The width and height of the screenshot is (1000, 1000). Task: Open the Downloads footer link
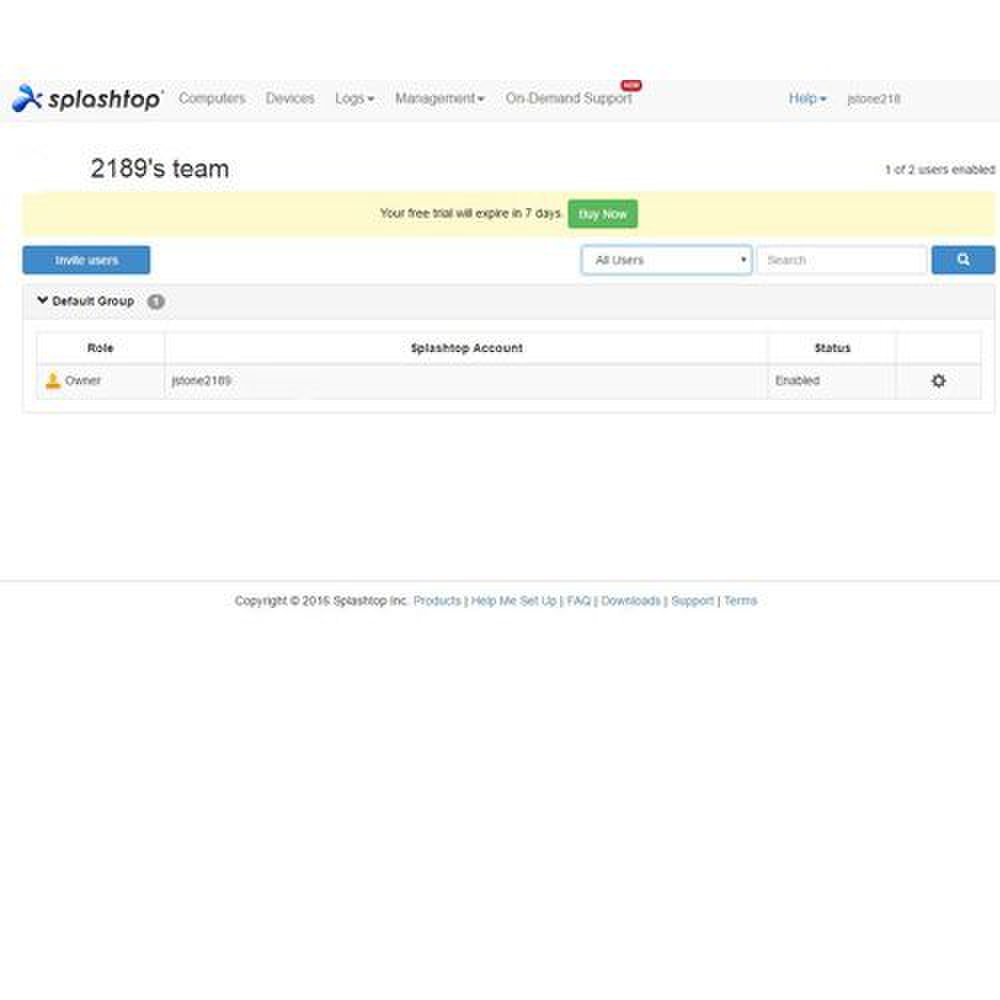pos(630,601)
